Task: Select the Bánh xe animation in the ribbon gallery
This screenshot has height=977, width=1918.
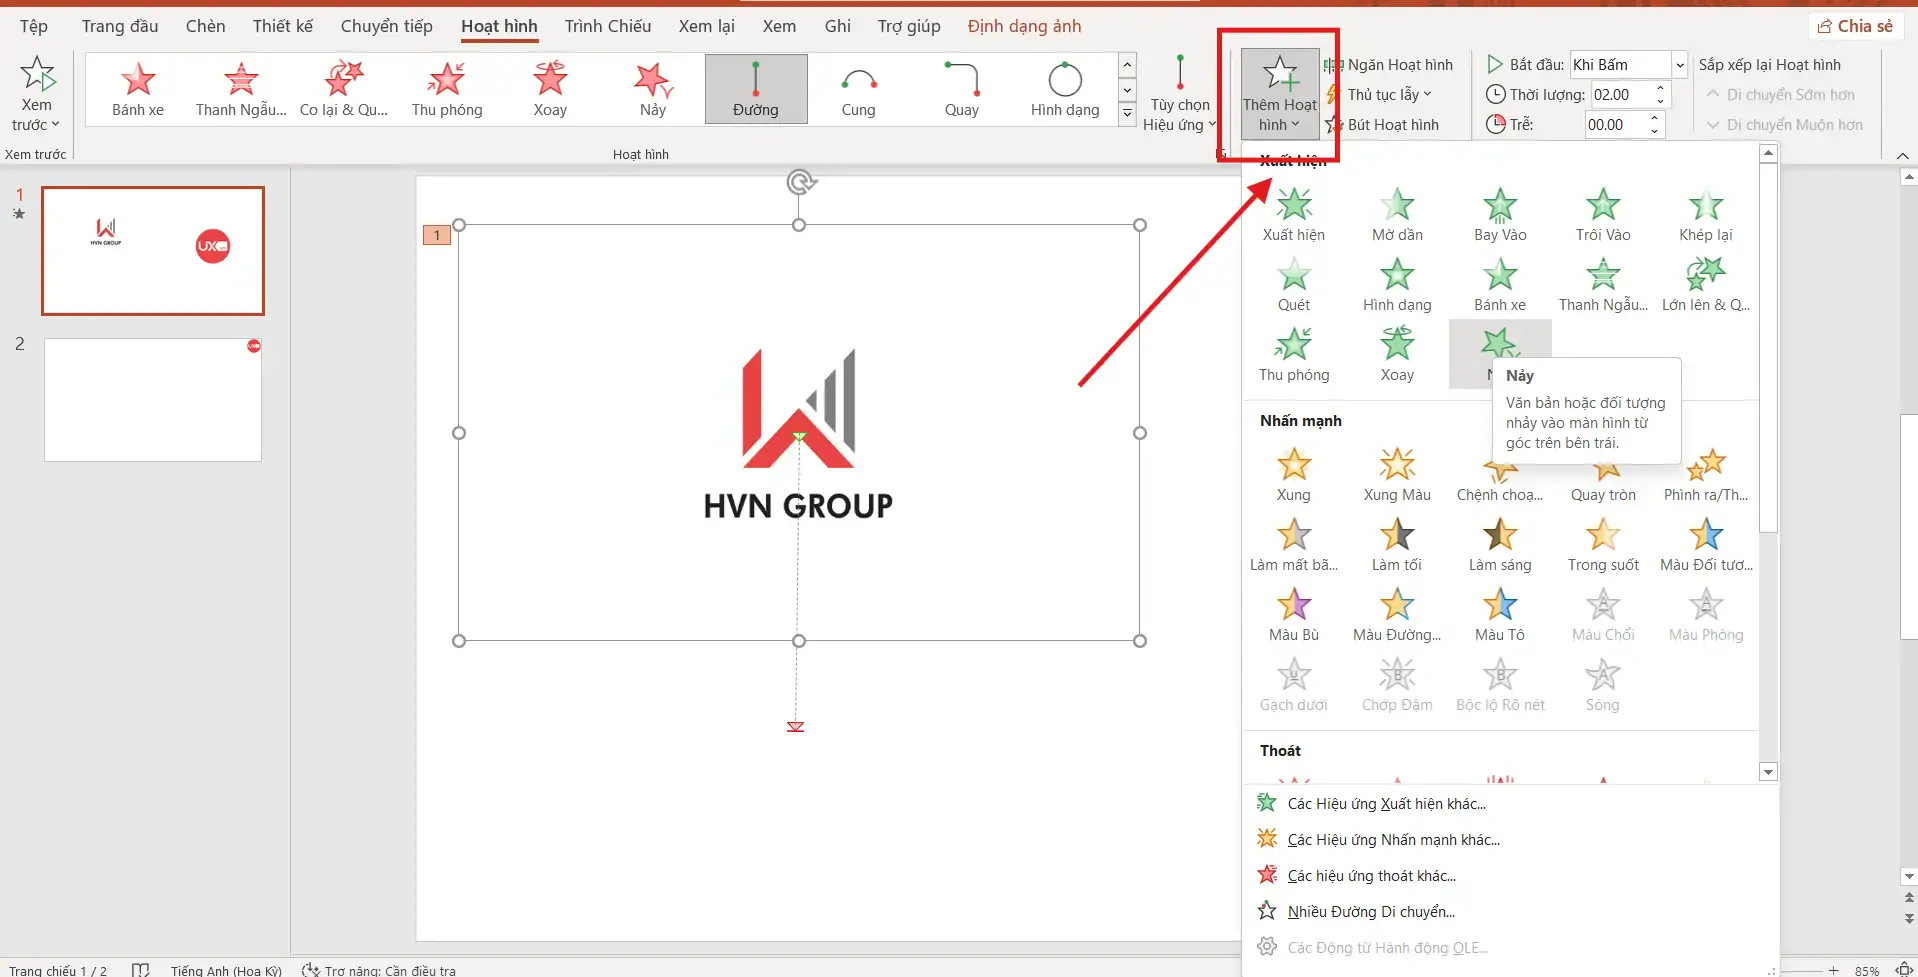Action: tap(138, 89)
